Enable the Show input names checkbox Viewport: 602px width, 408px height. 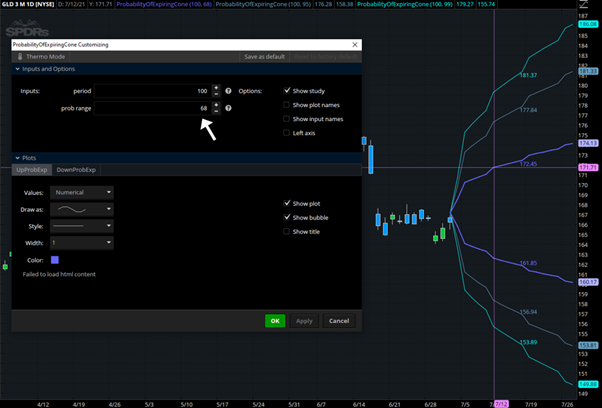pos(286,119)
